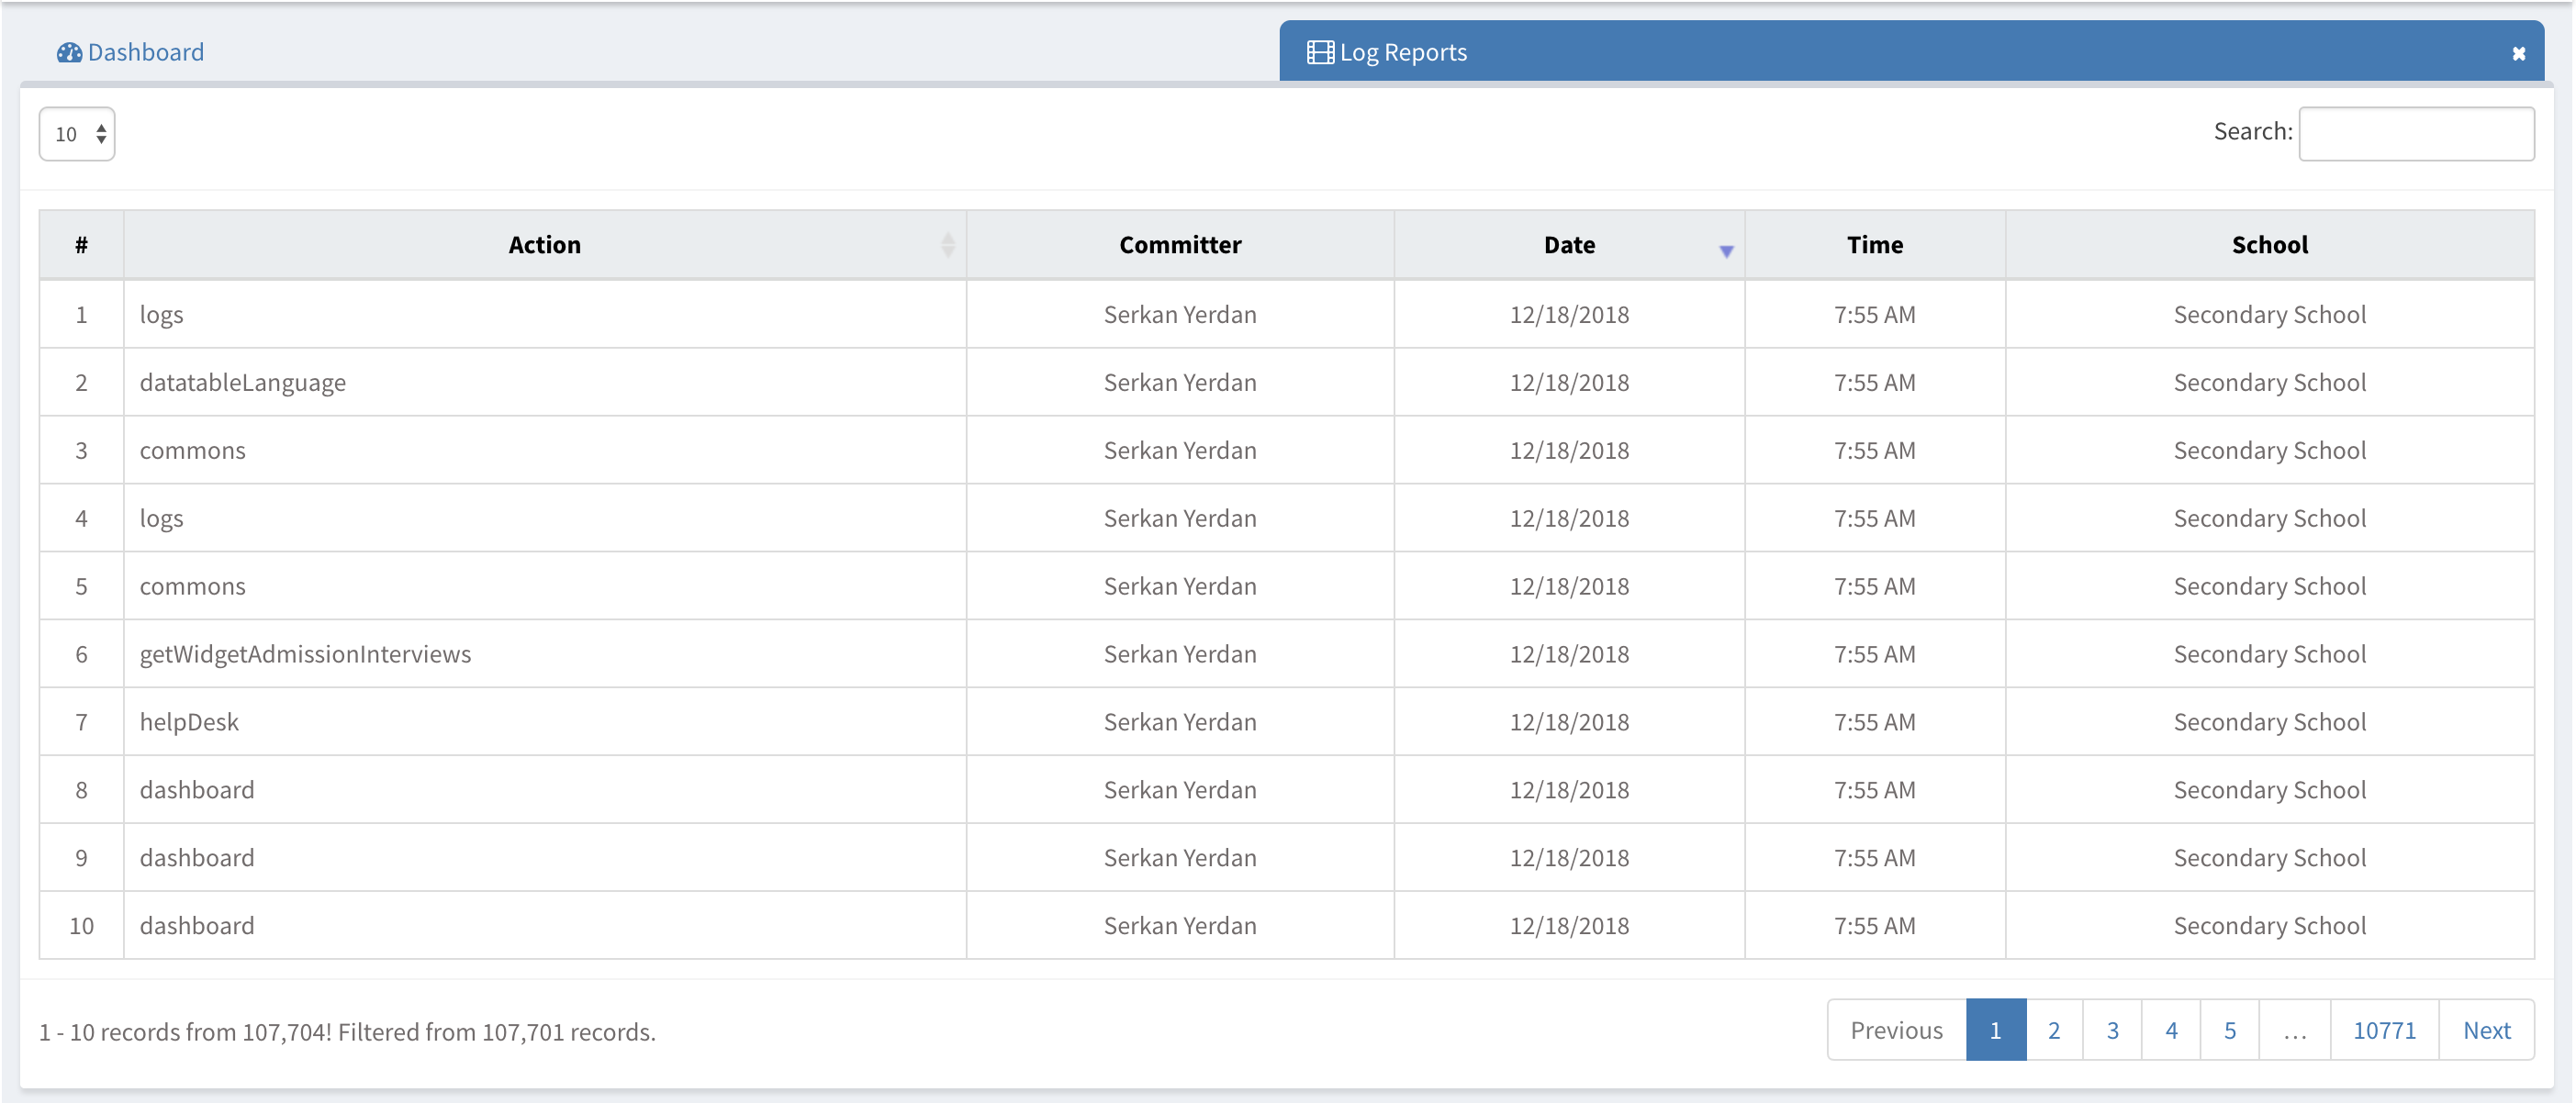Sort by the Time column header
The image size is (2576, 1103).
1873,245
